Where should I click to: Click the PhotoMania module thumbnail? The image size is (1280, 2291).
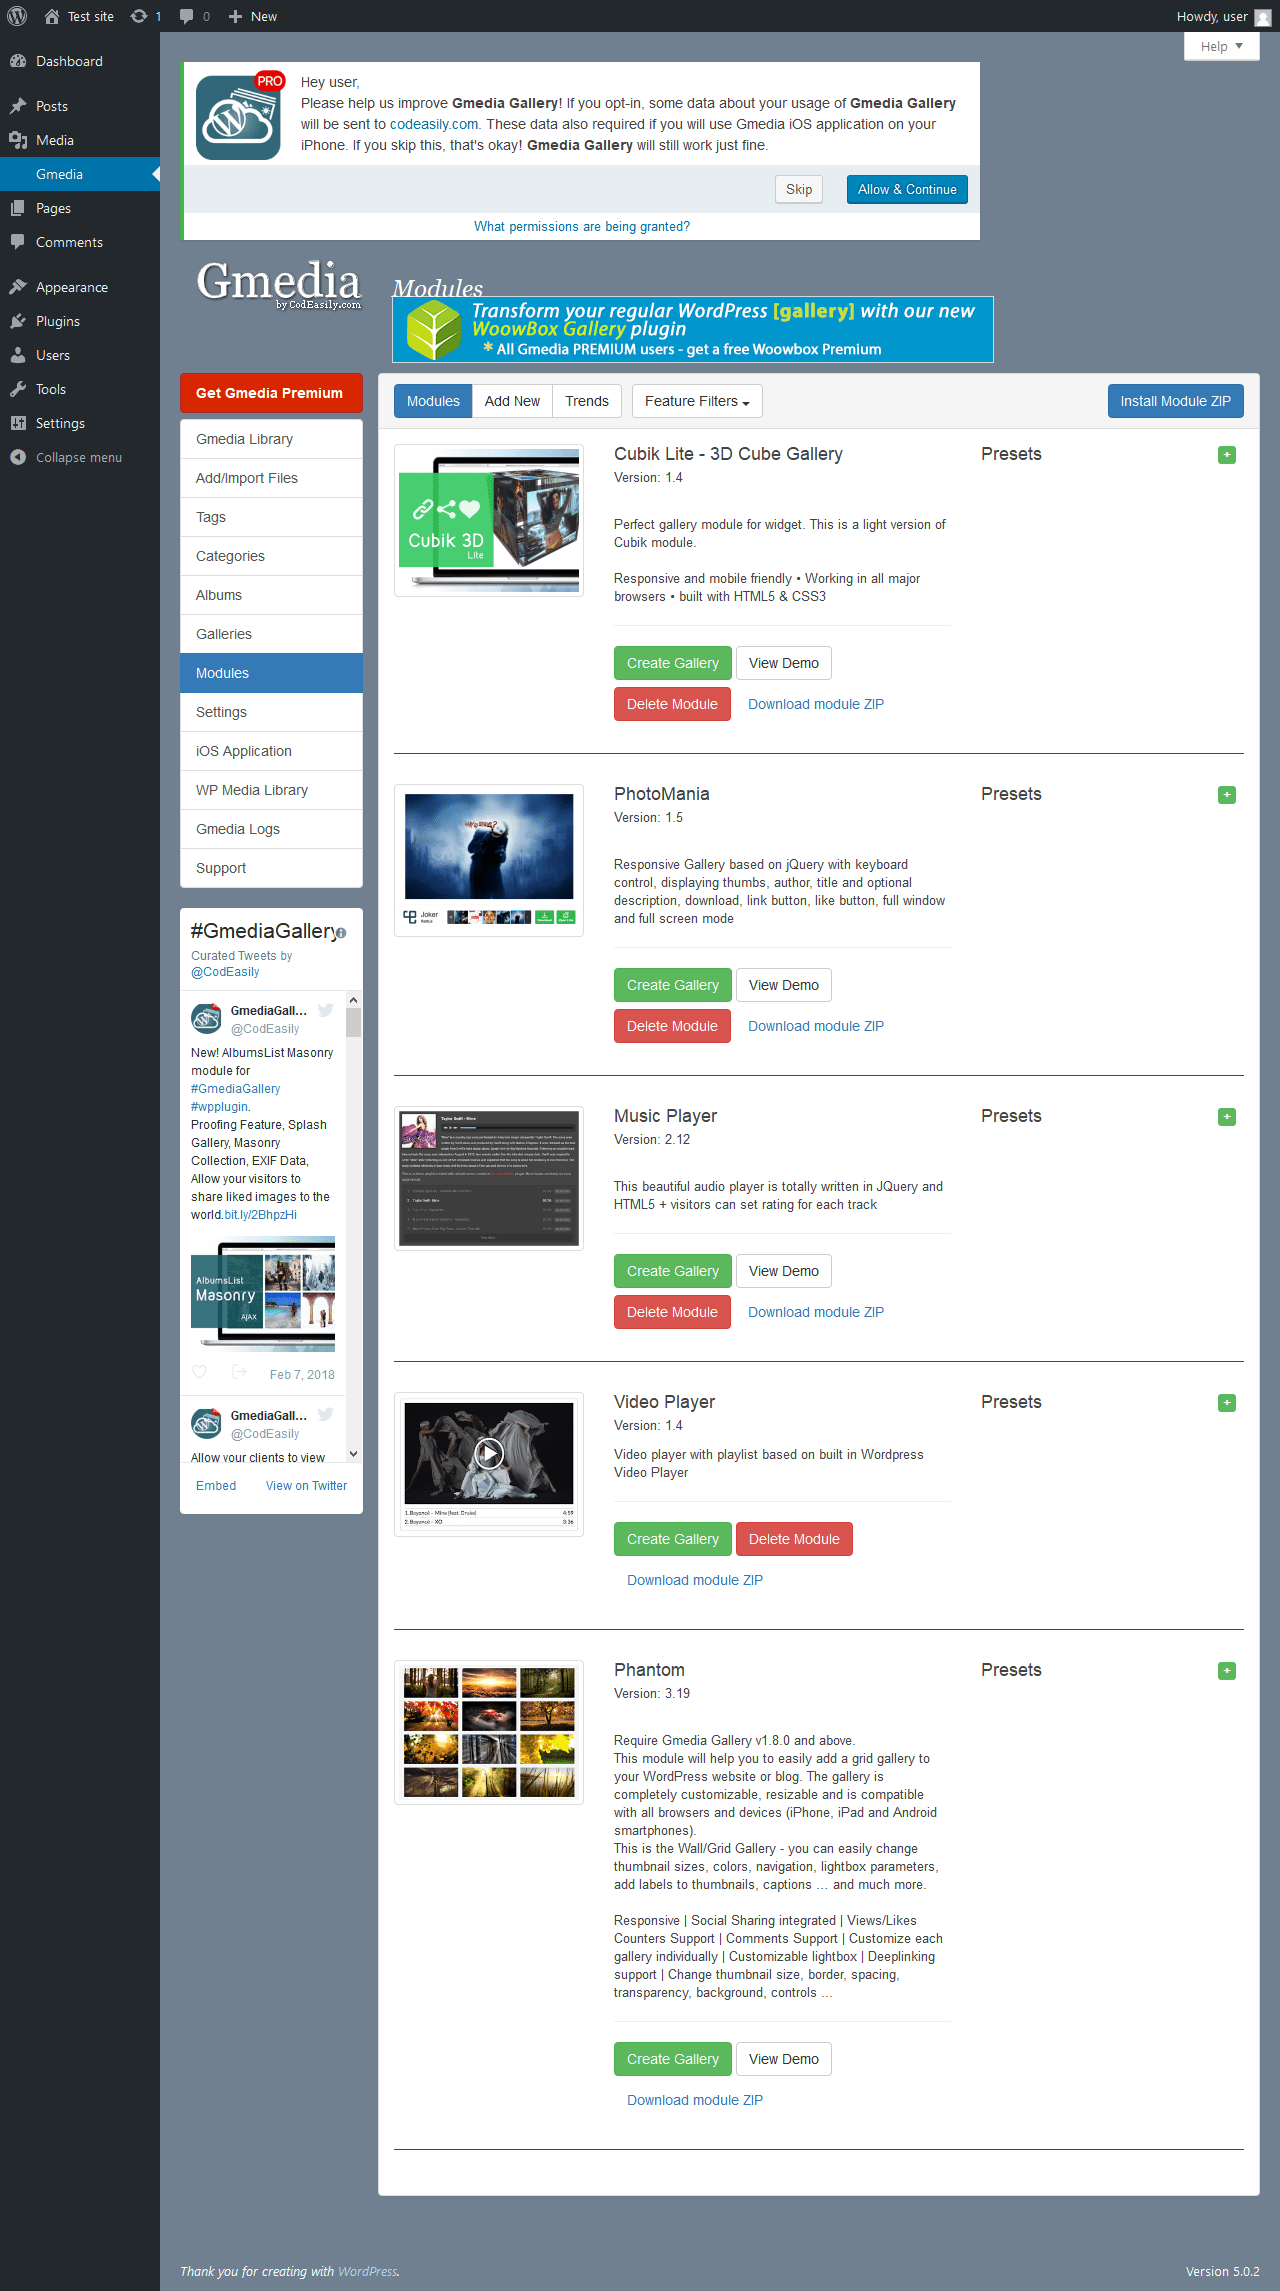[489, 860]
